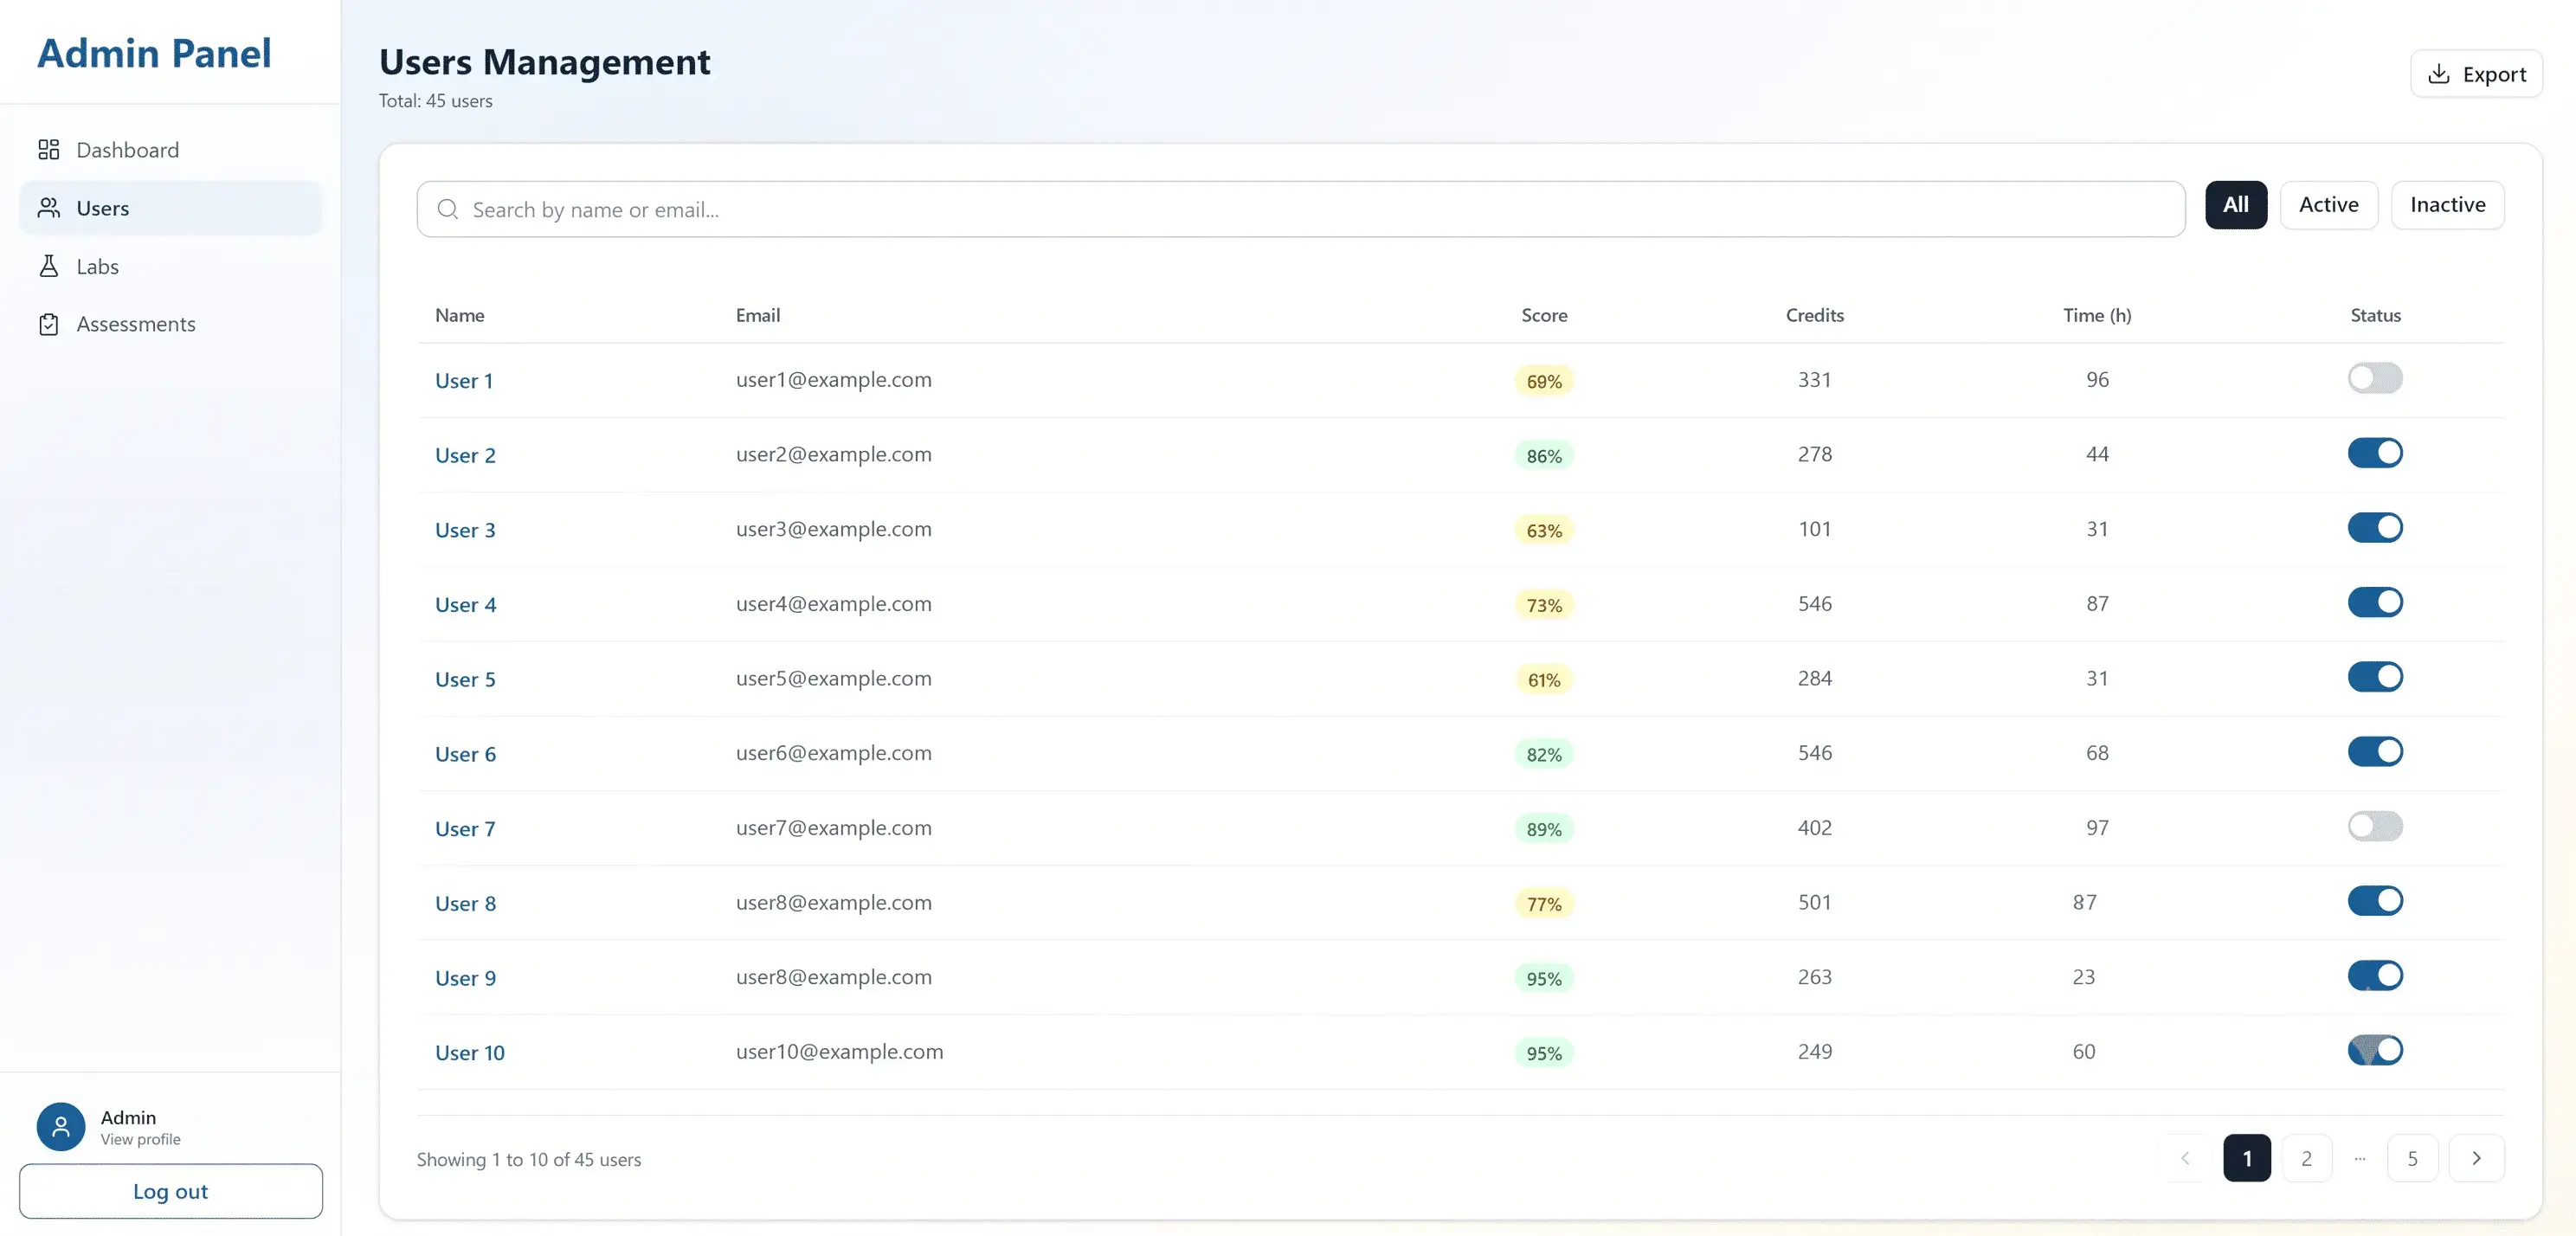Image resolution: width=2576 pixels, height=1236 pixels.
Task: Click the Admin Panel title
Action: pos(154,53)
